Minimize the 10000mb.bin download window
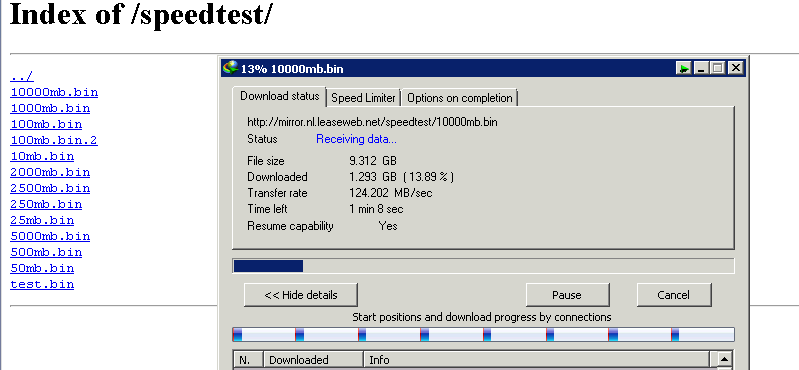Image resolution: width=799 pixels, height=370 pixels. click(701, 68)
